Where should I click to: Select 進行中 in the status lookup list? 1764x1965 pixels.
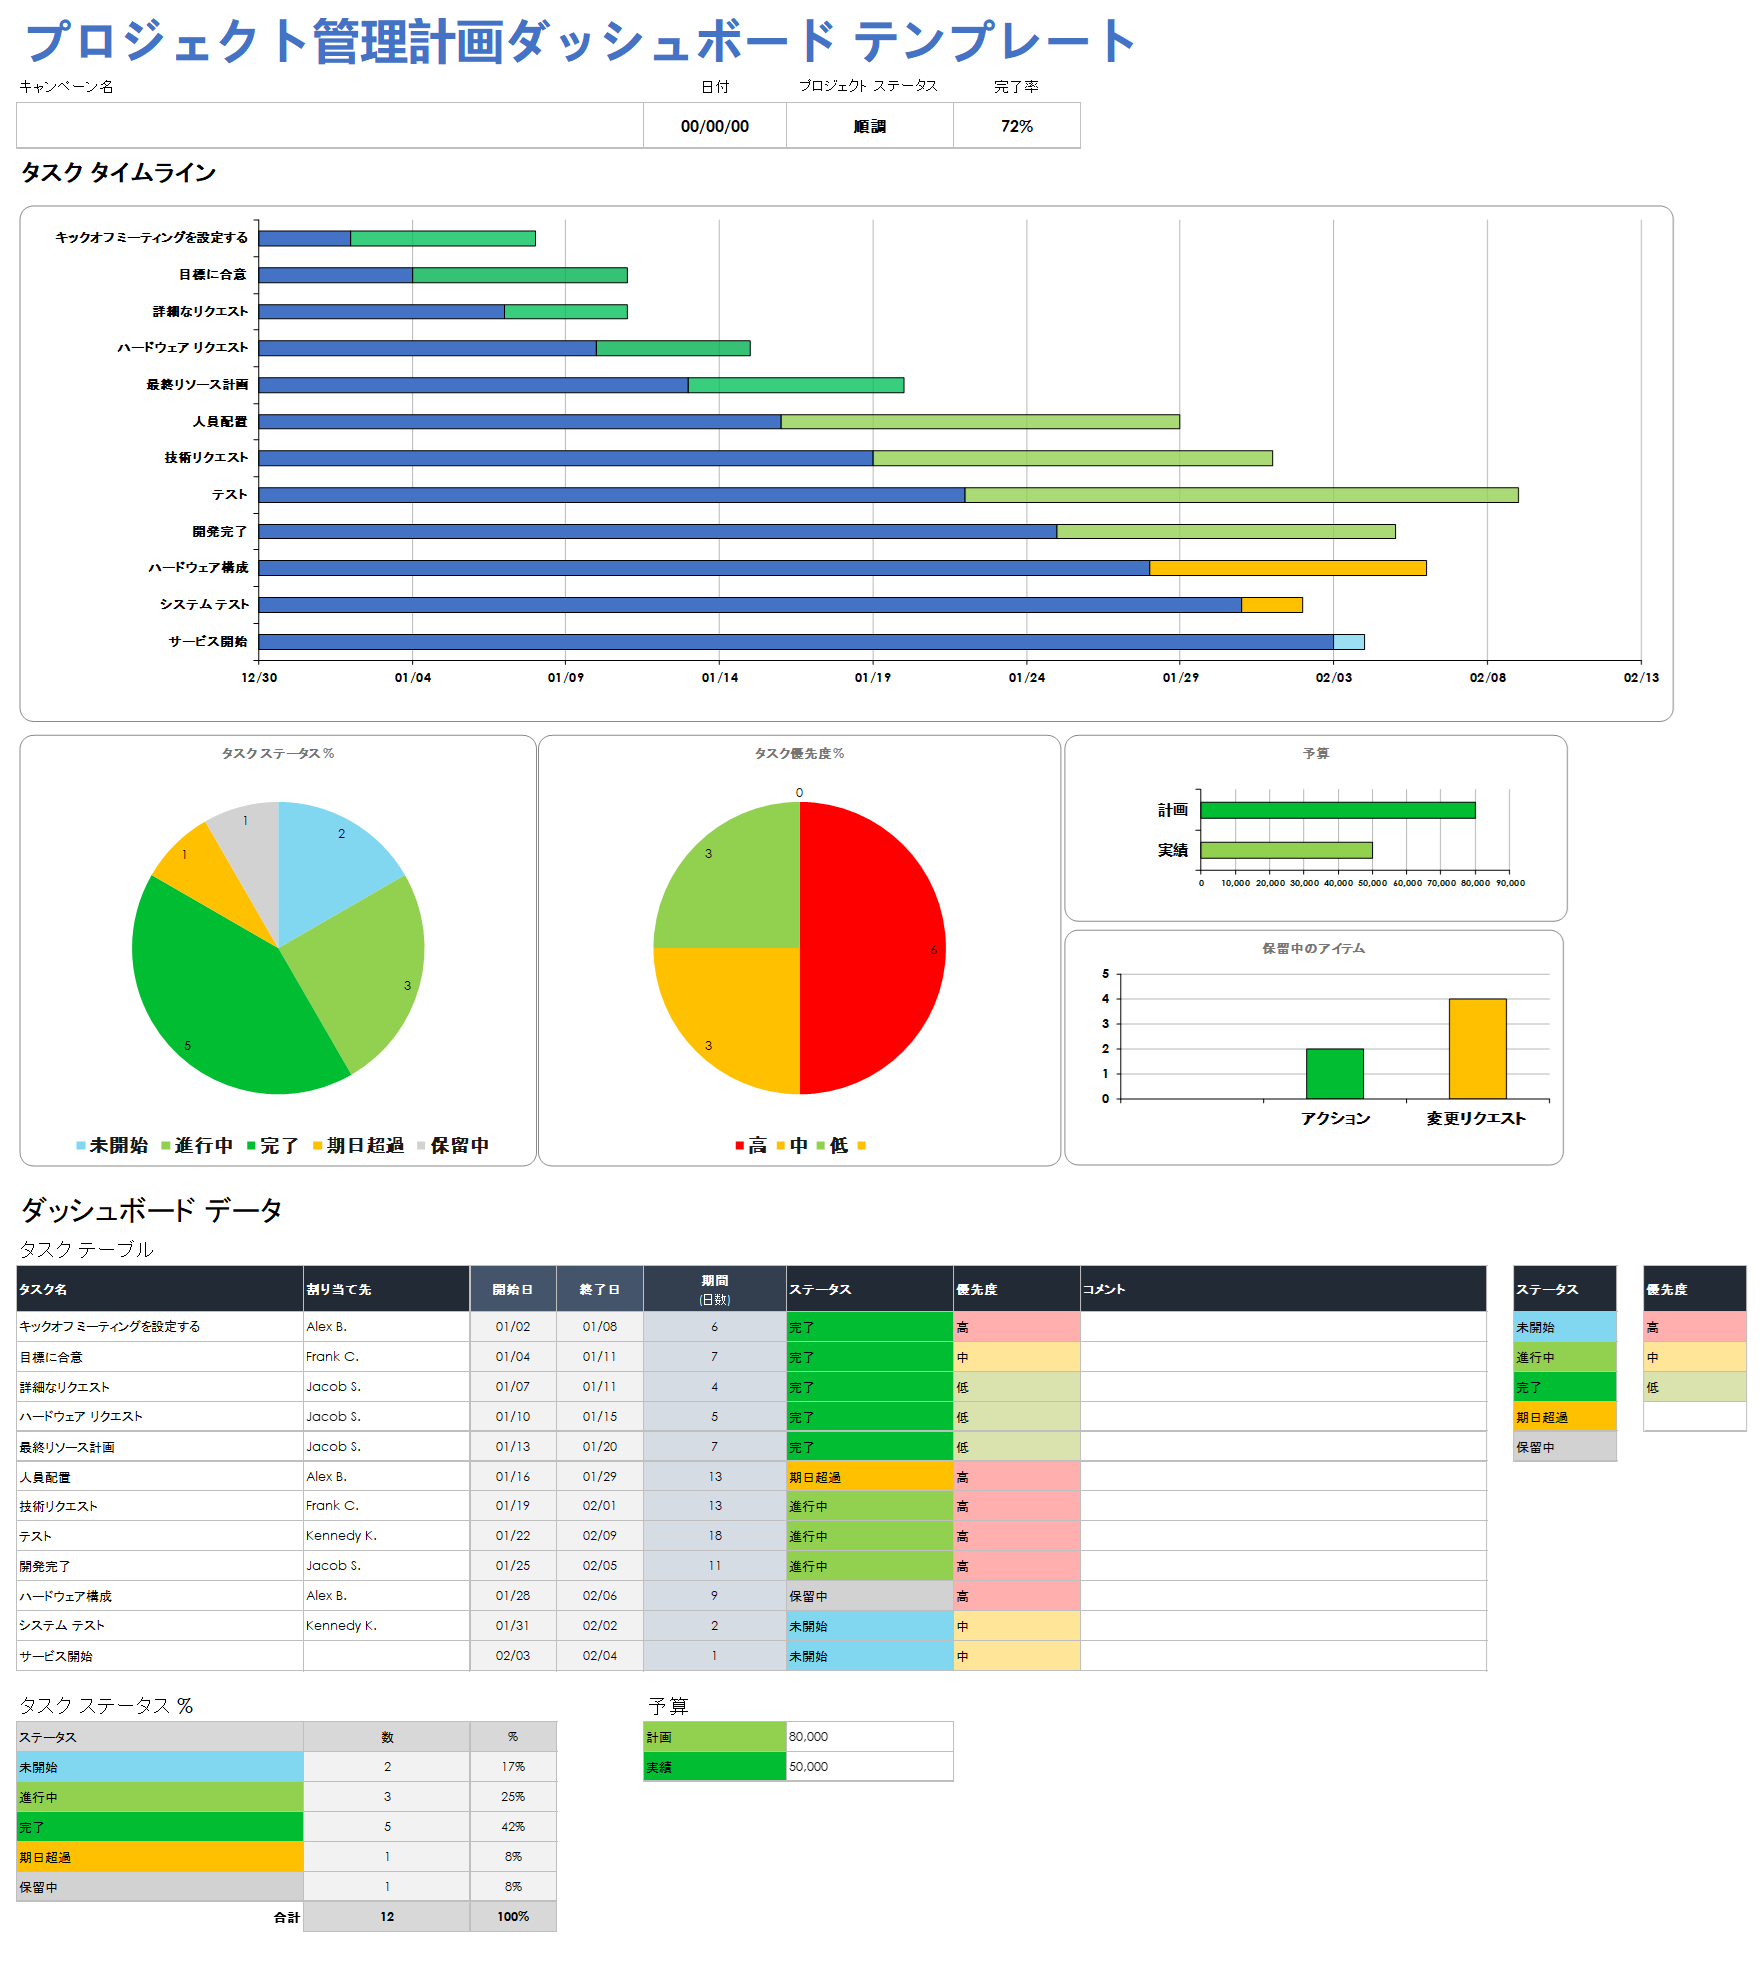click(x=1565, y=1357)
